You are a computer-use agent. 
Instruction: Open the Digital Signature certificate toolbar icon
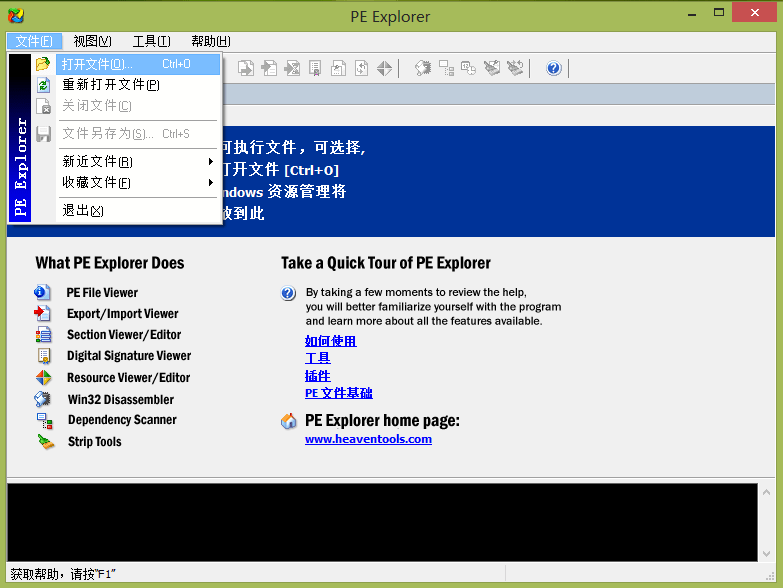point(315,68)
